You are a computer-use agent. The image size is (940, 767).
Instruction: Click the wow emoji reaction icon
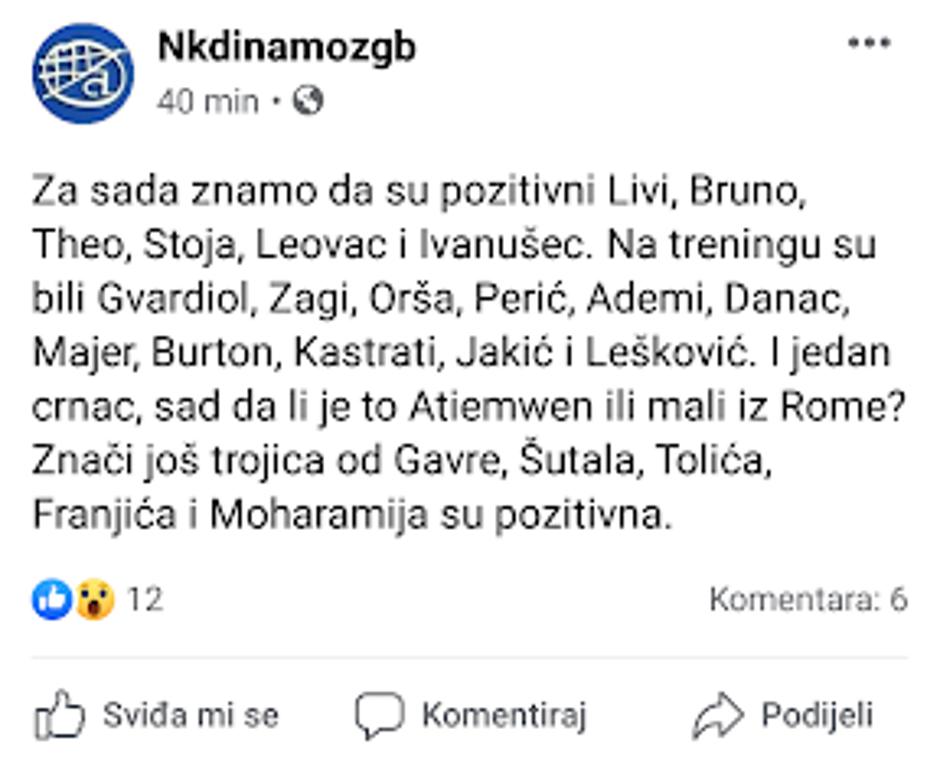pyautogui.click(x=95, y=599)
